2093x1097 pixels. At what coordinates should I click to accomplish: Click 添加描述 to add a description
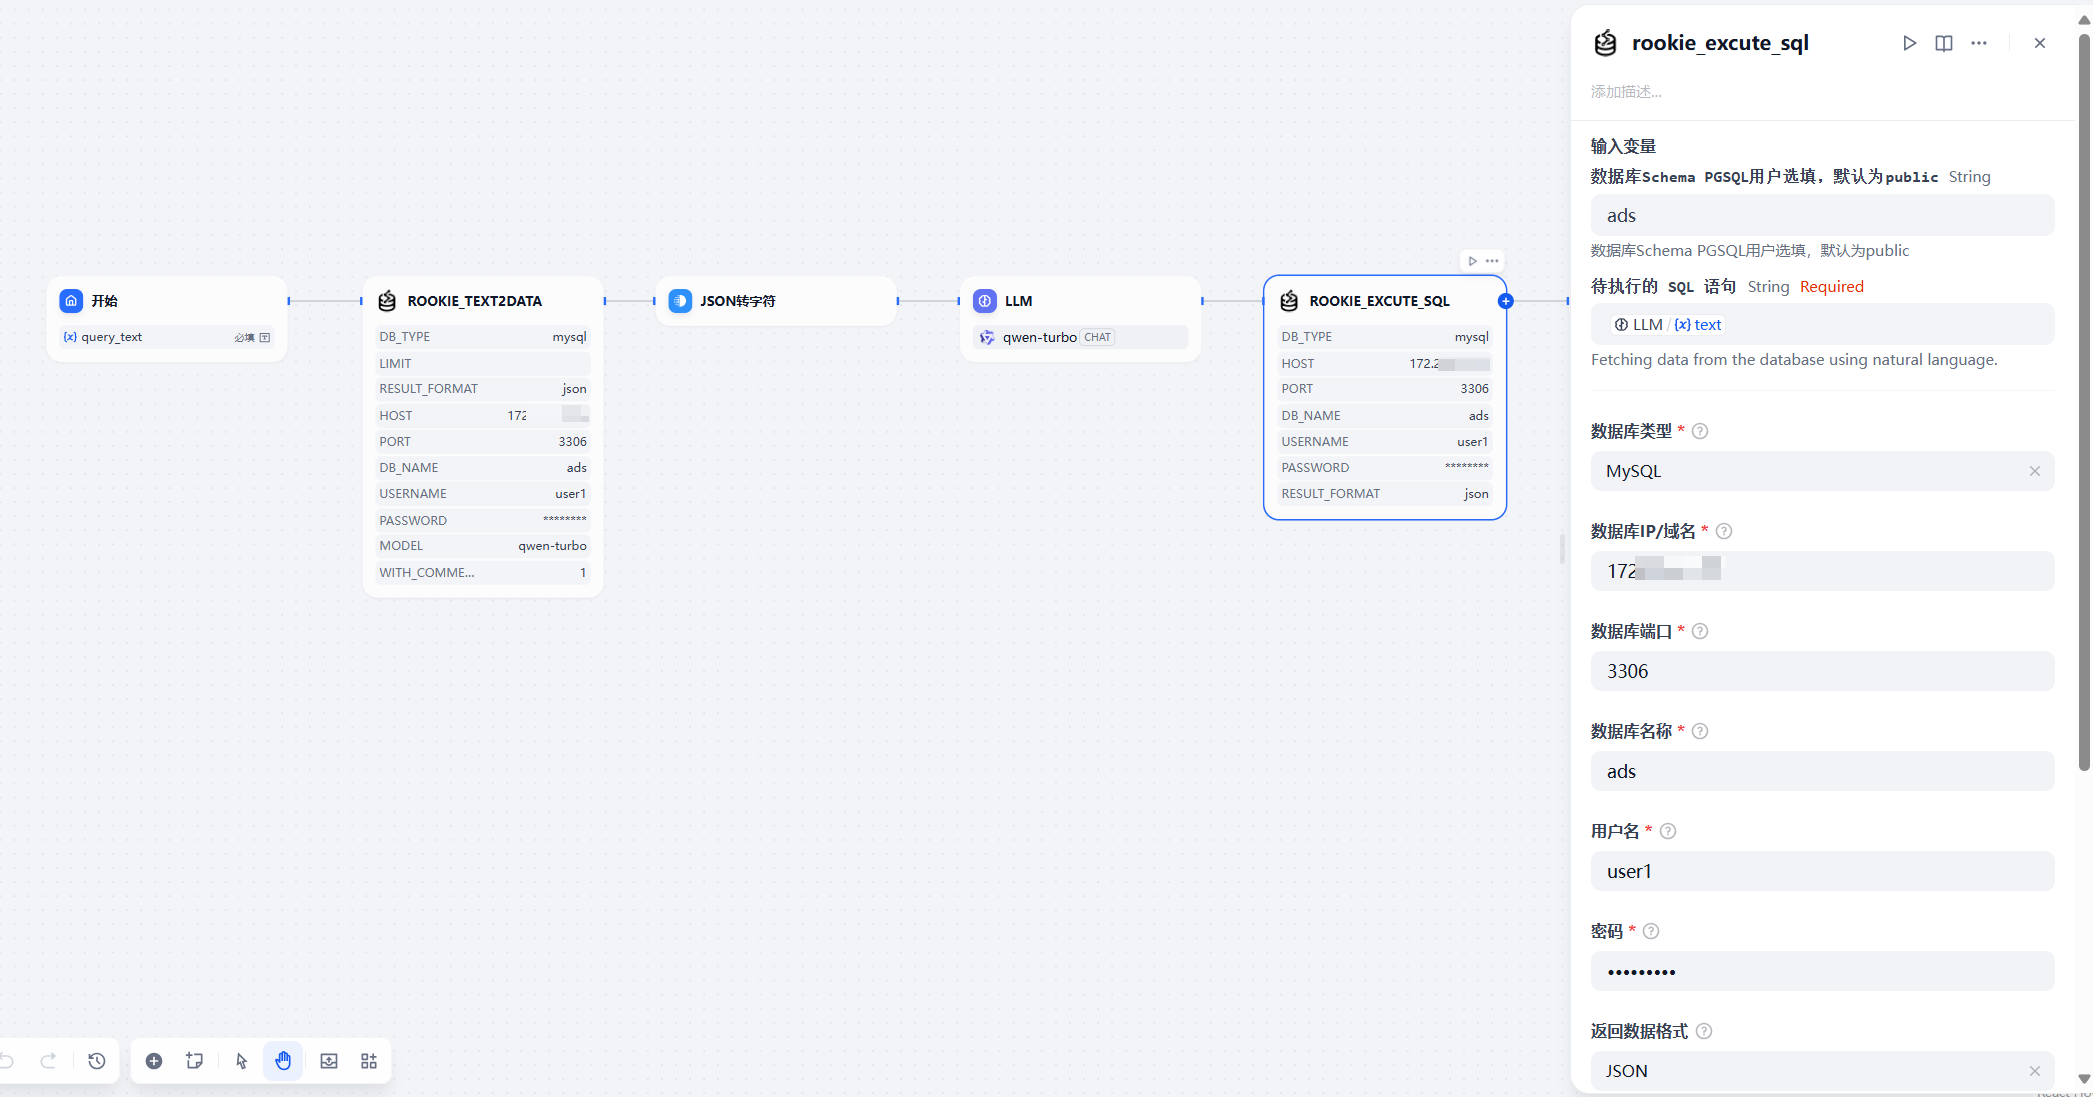pyautogui.click(x=1625, y=91)
